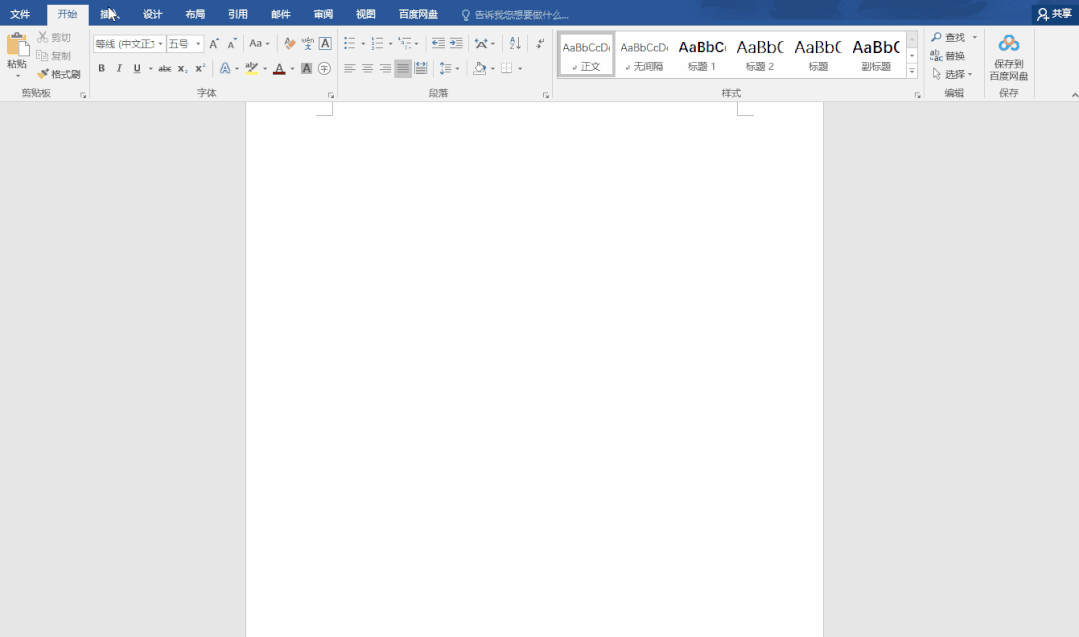Apply the red font color swatch
This screenshot has width=1079, height=637.
pyautogui.click(x=279, y=69)
